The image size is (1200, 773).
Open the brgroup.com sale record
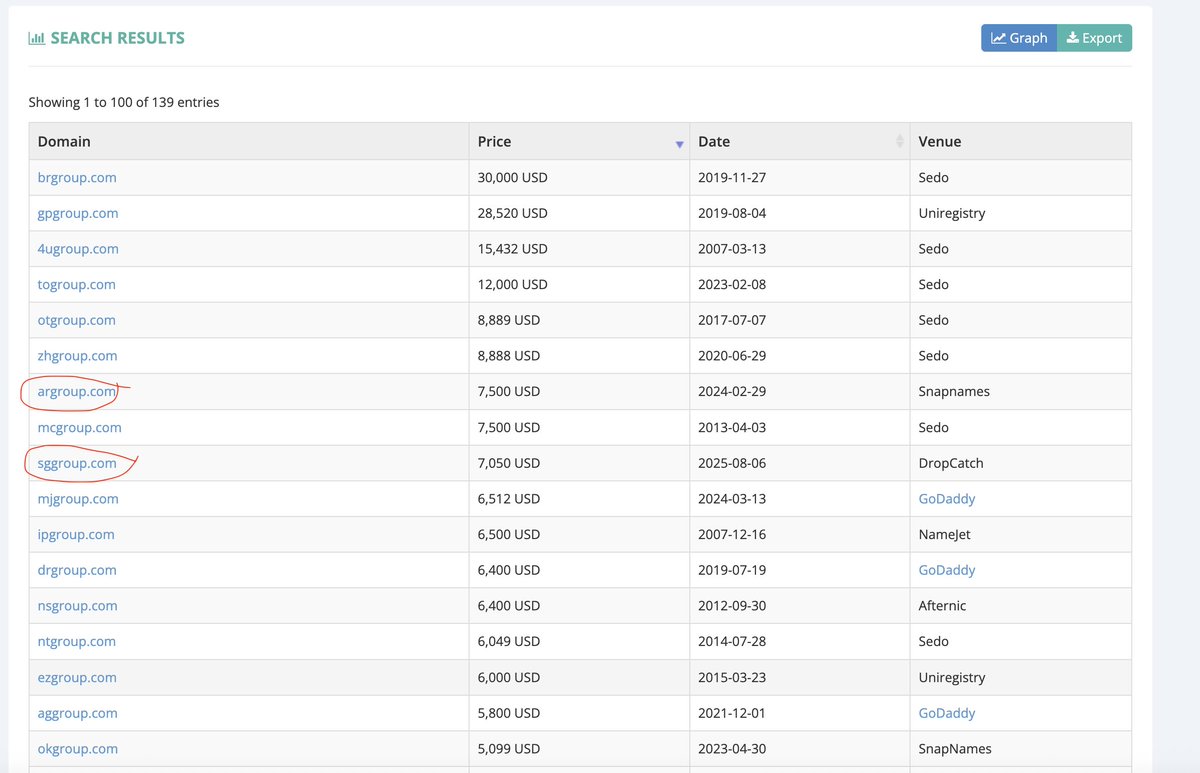coord(77,177)
